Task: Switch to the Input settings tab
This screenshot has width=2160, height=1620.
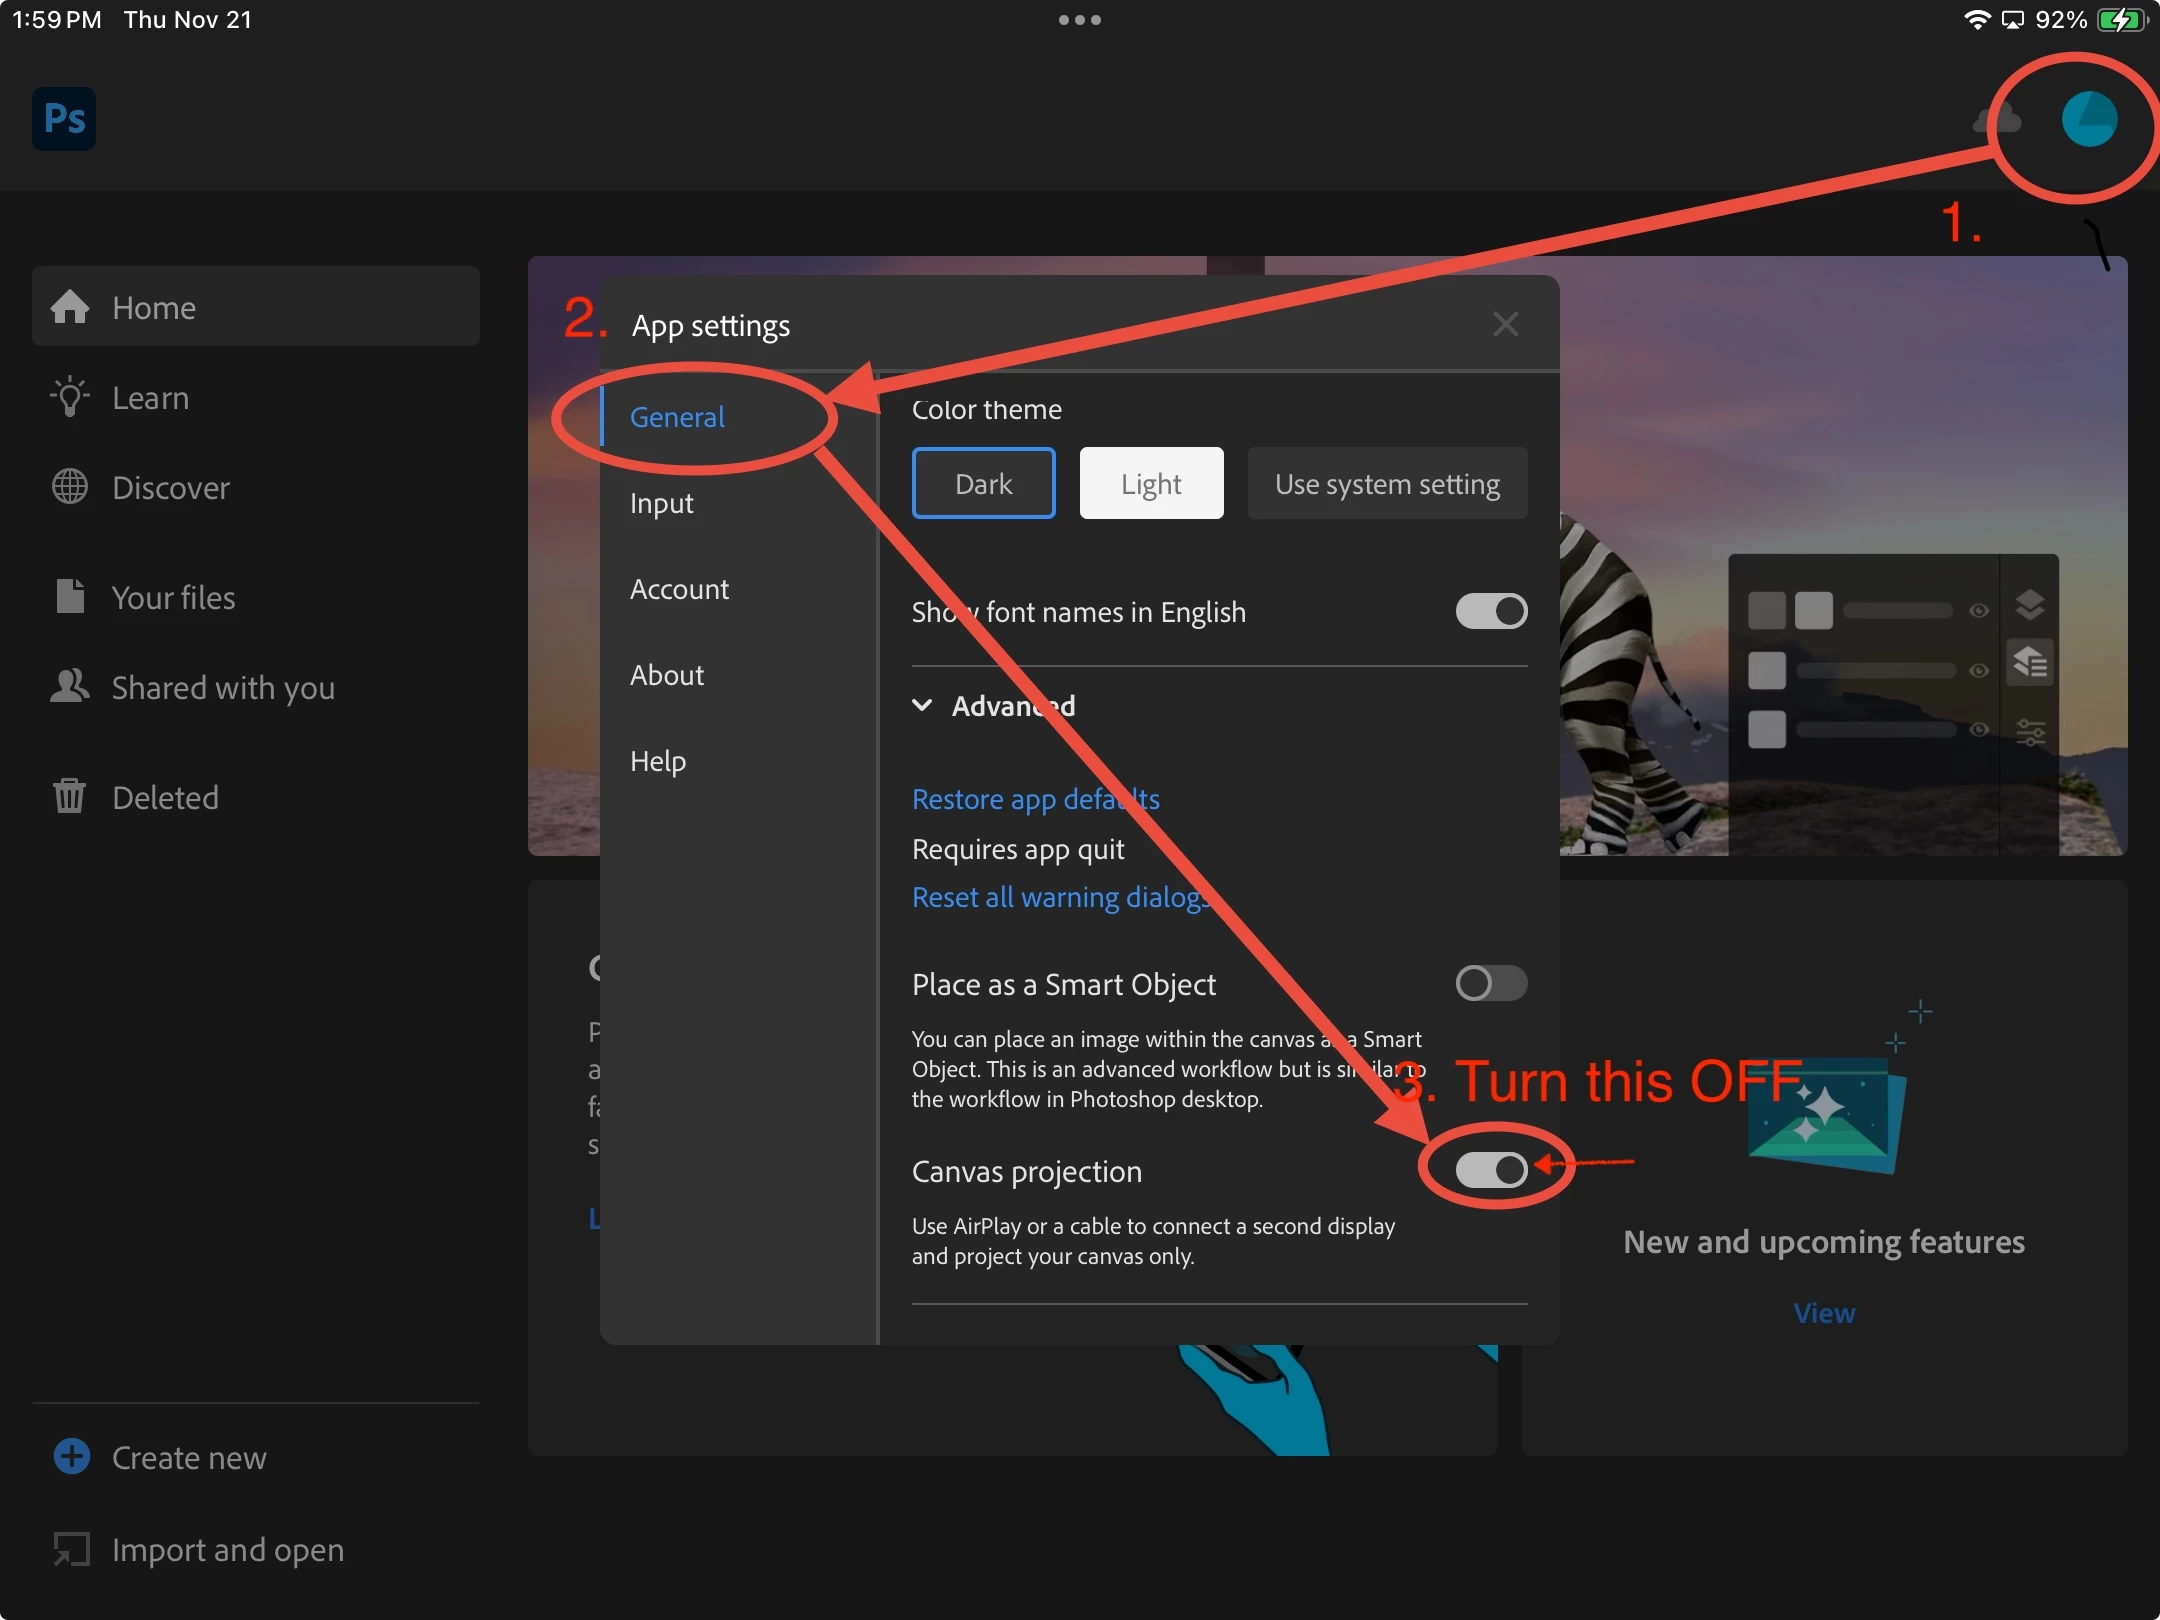Action: [x=662, y=503]
